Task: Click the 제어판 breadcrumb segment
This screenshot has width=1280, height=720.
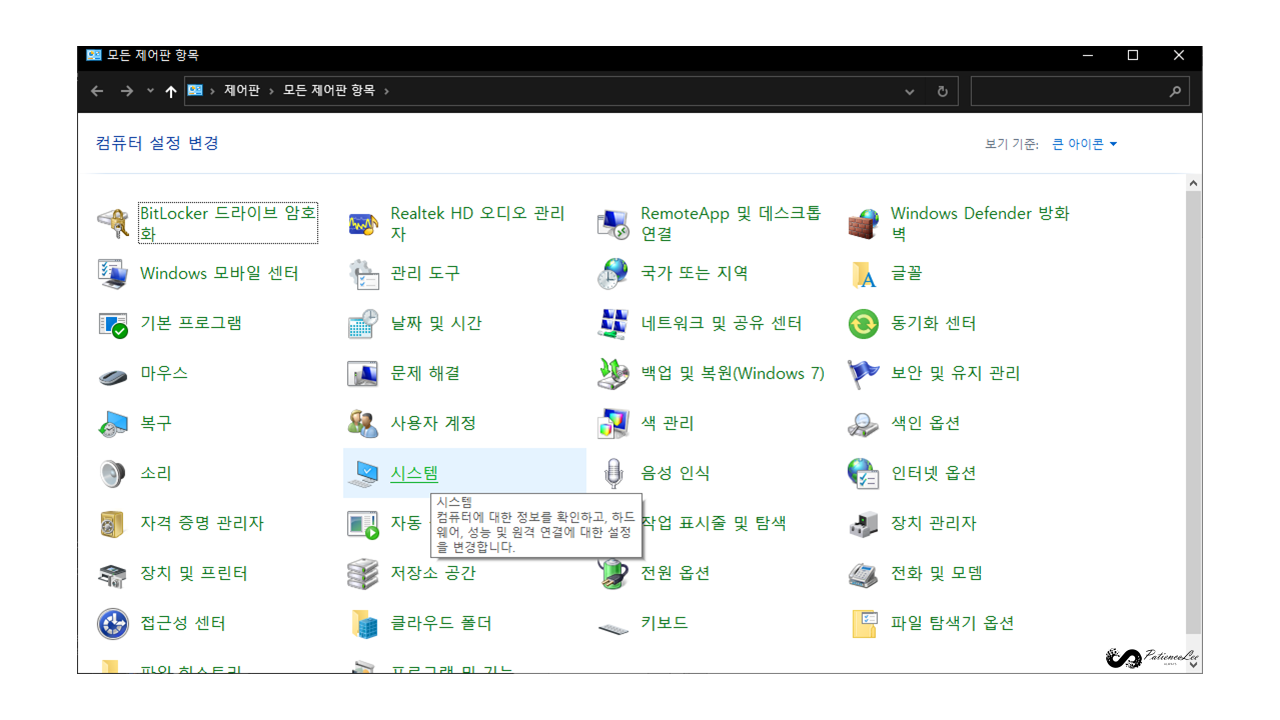Action: pyautogui.click(x=242, y=90)
